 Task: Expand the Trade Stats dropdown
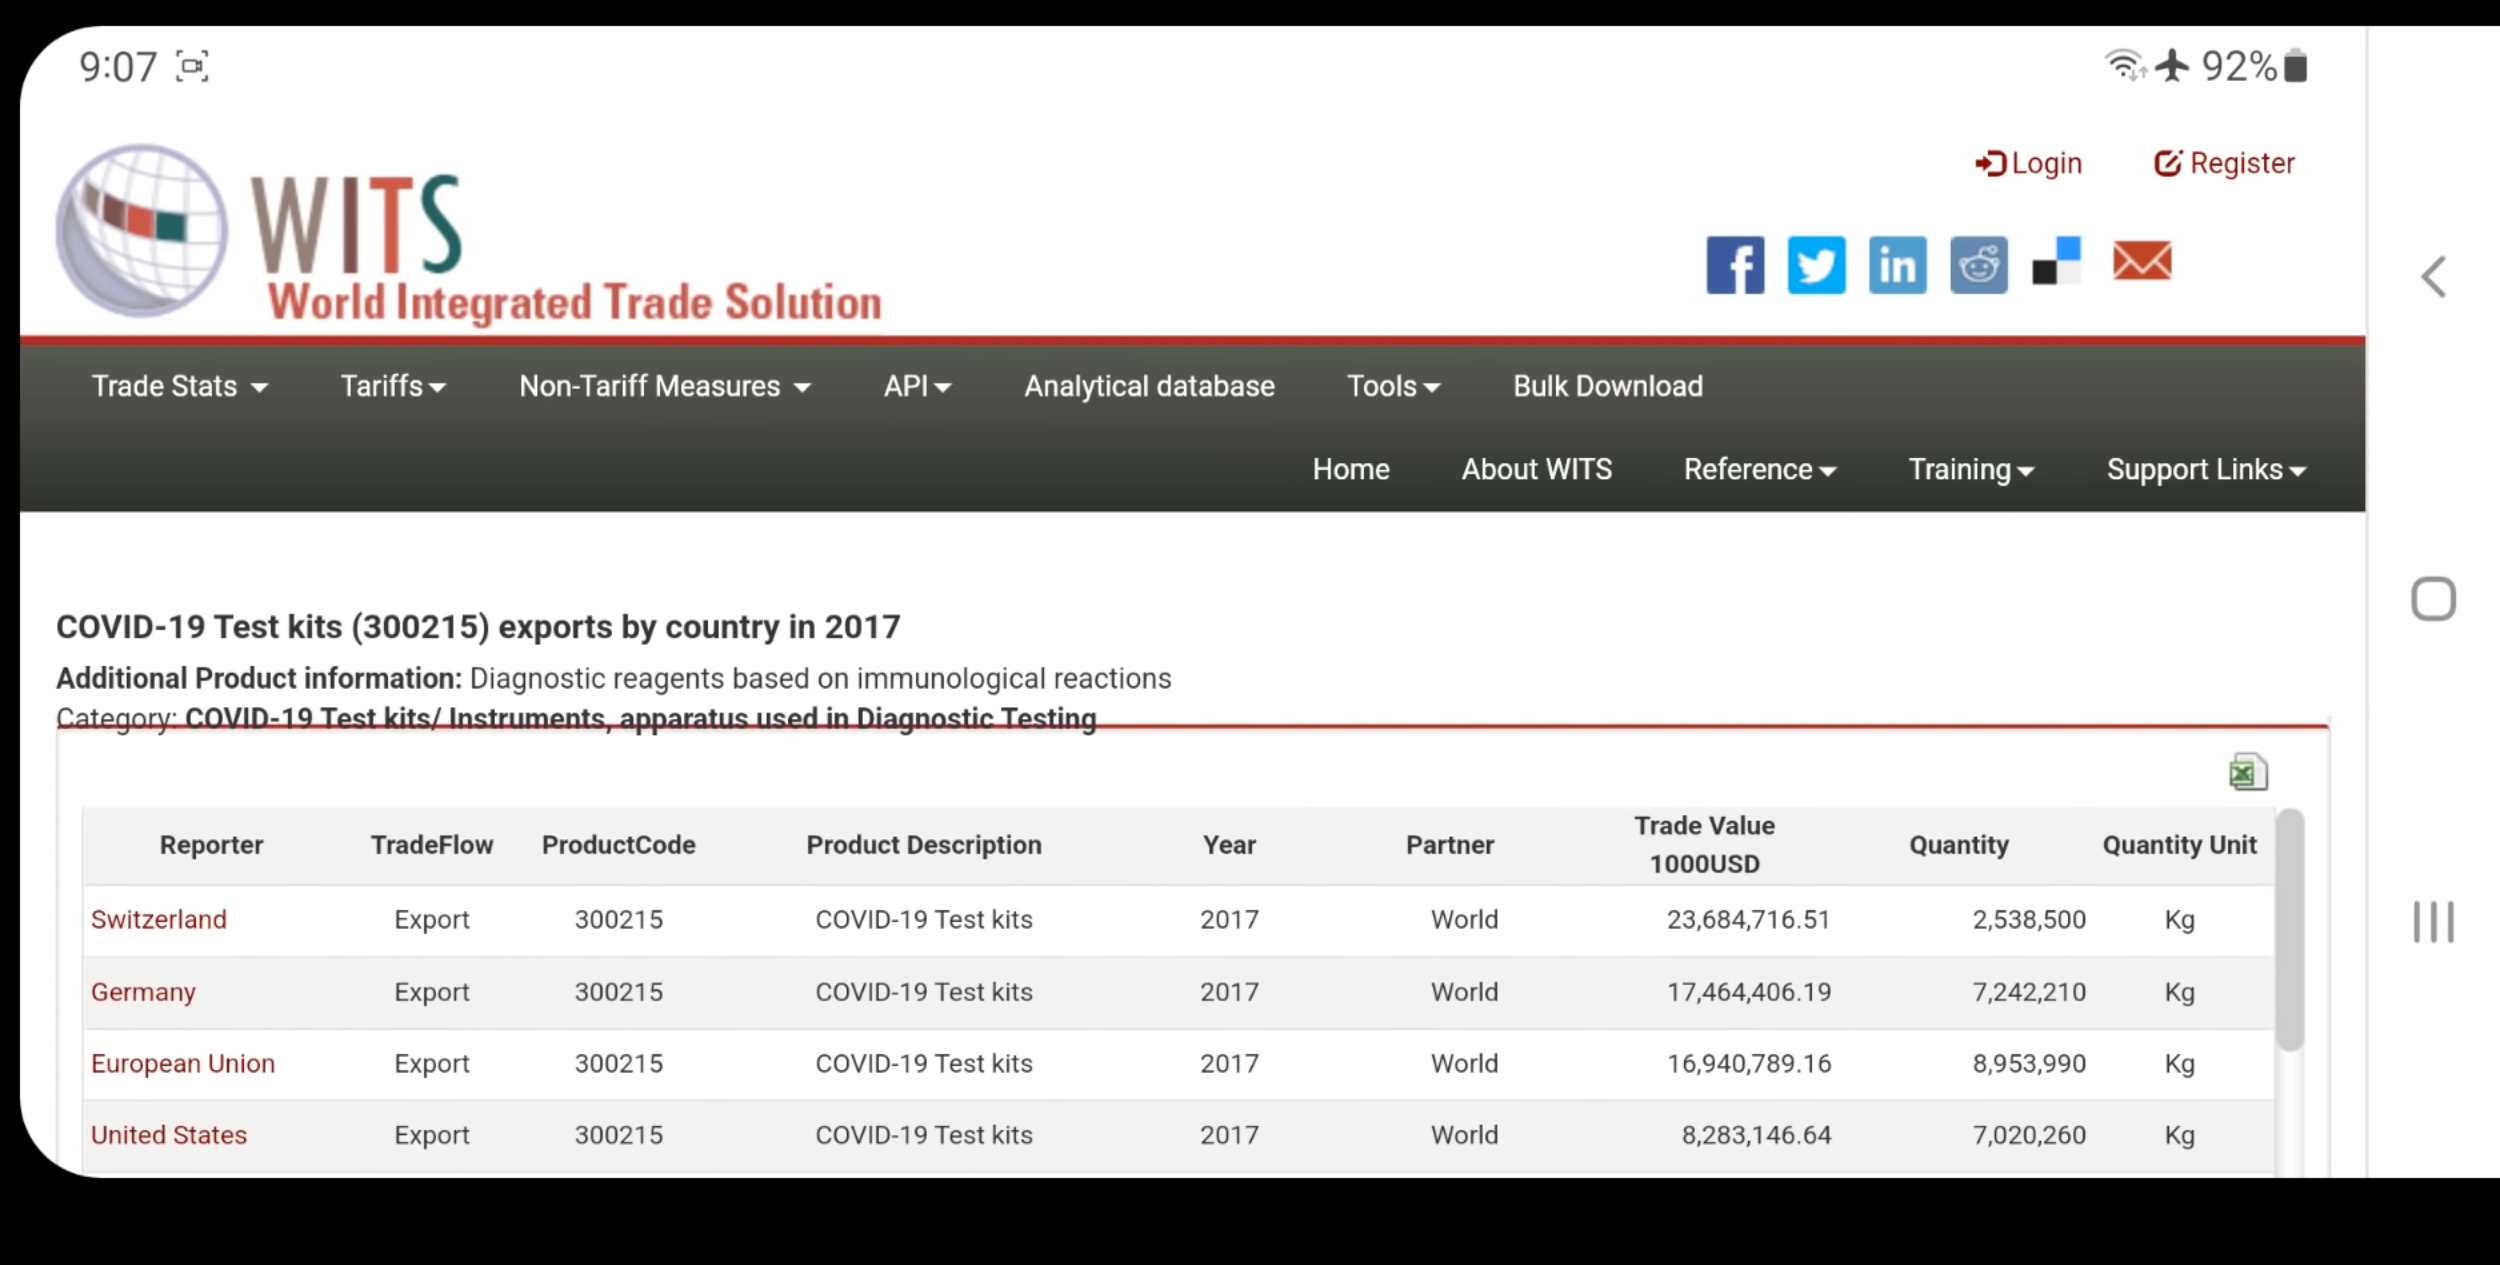pyautogui.click(x=179, y=387)
